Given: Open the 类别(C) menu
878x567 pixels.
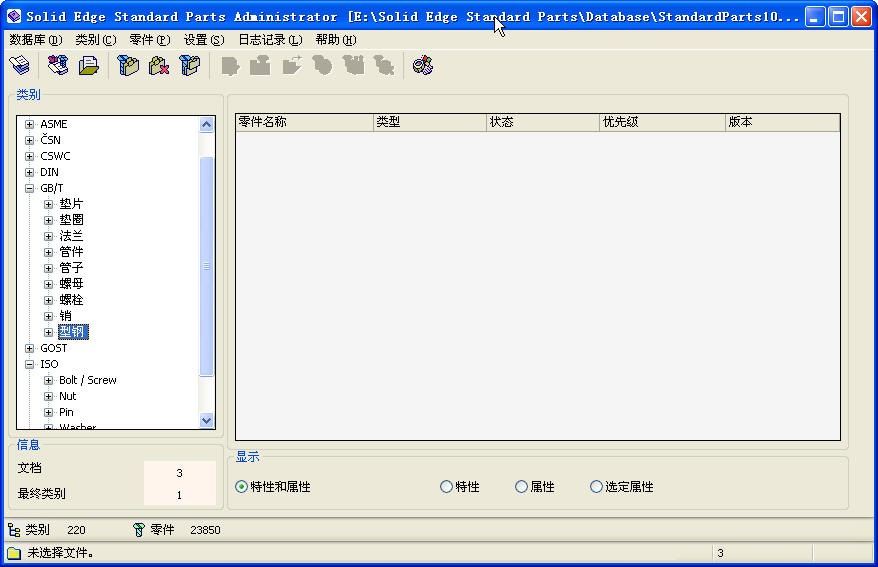Looking at the screenshot, I should [x=96, y=40].
